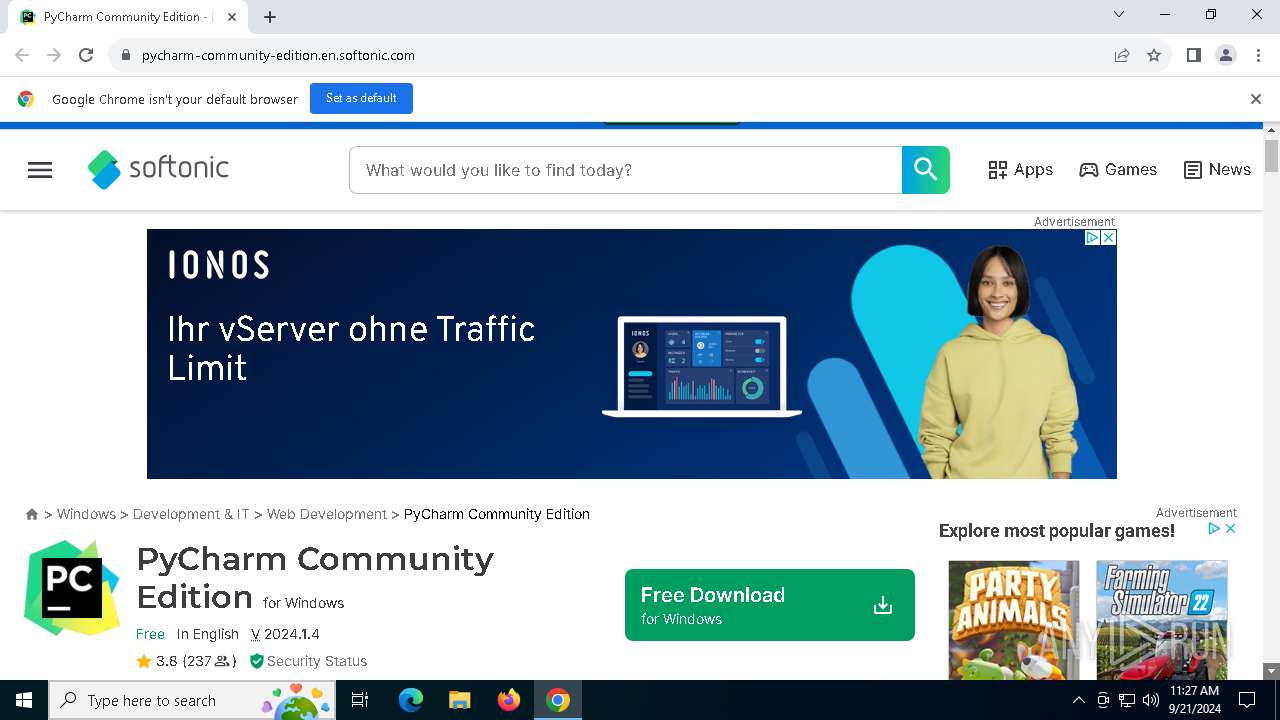The image size is (1280, 720).
Task: Dismiss the default browser notification bar
Action: coord(1256,99)
